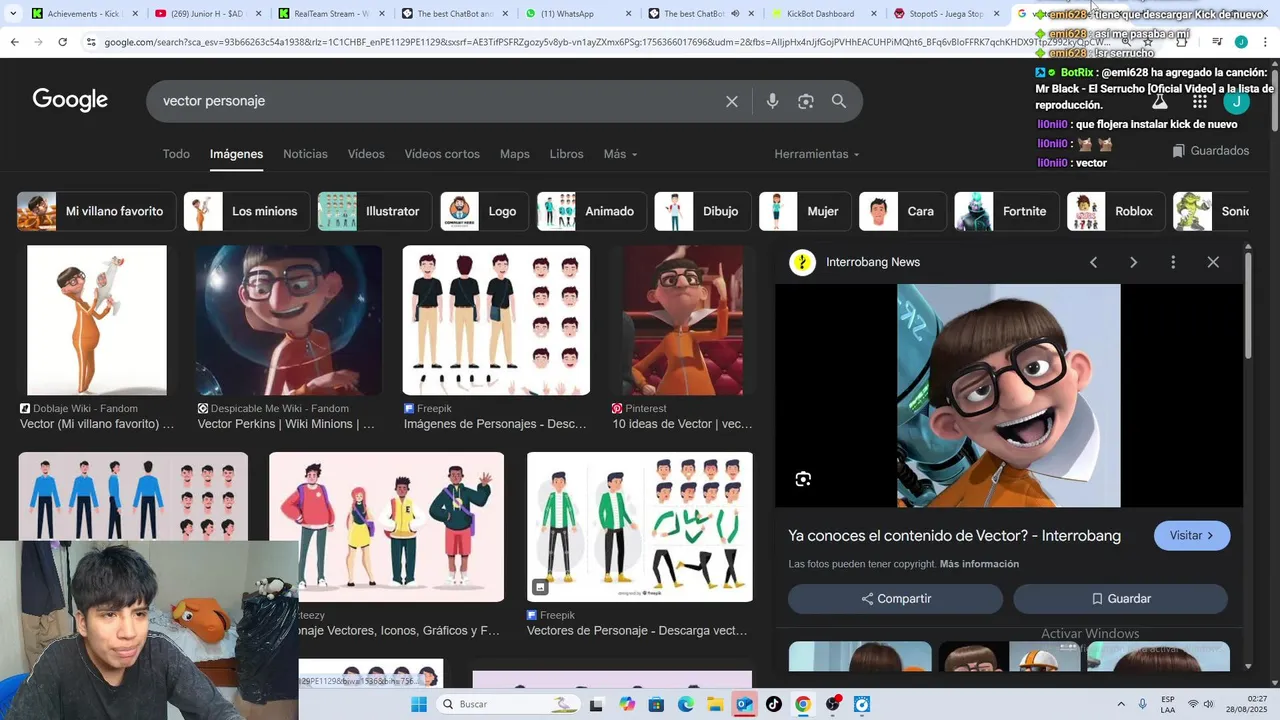Open Despicable Me Wiki Vector Perkins image

click(x=289, y=320)
